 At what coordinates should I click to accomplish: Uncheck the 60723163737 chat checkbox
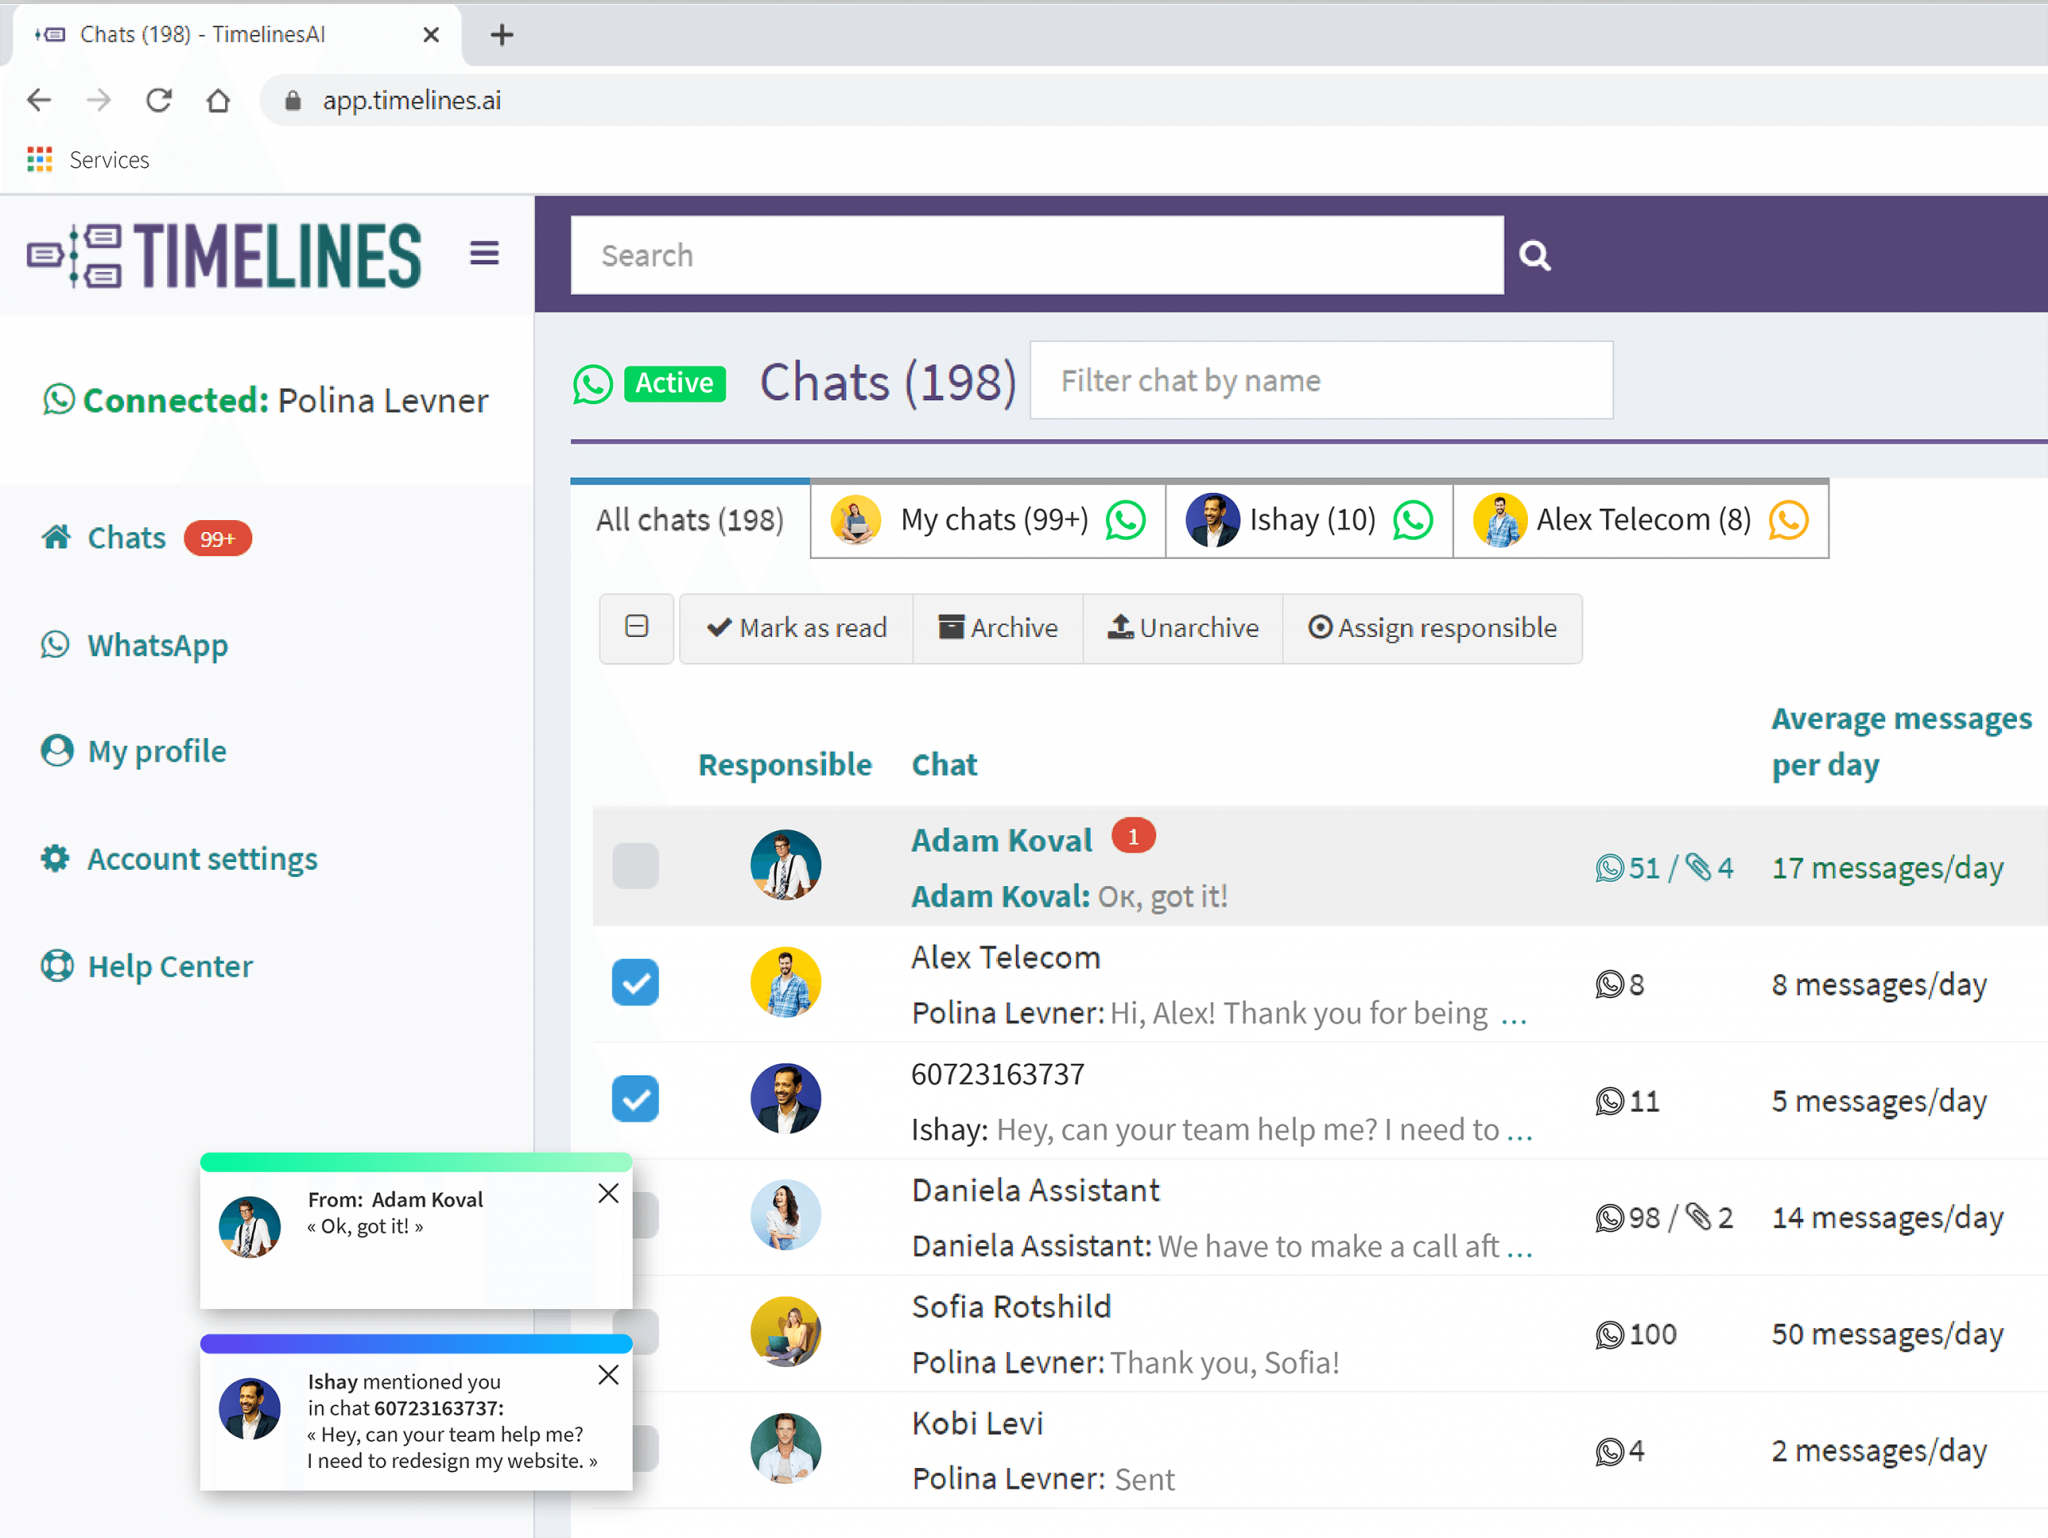point(635,1099)
